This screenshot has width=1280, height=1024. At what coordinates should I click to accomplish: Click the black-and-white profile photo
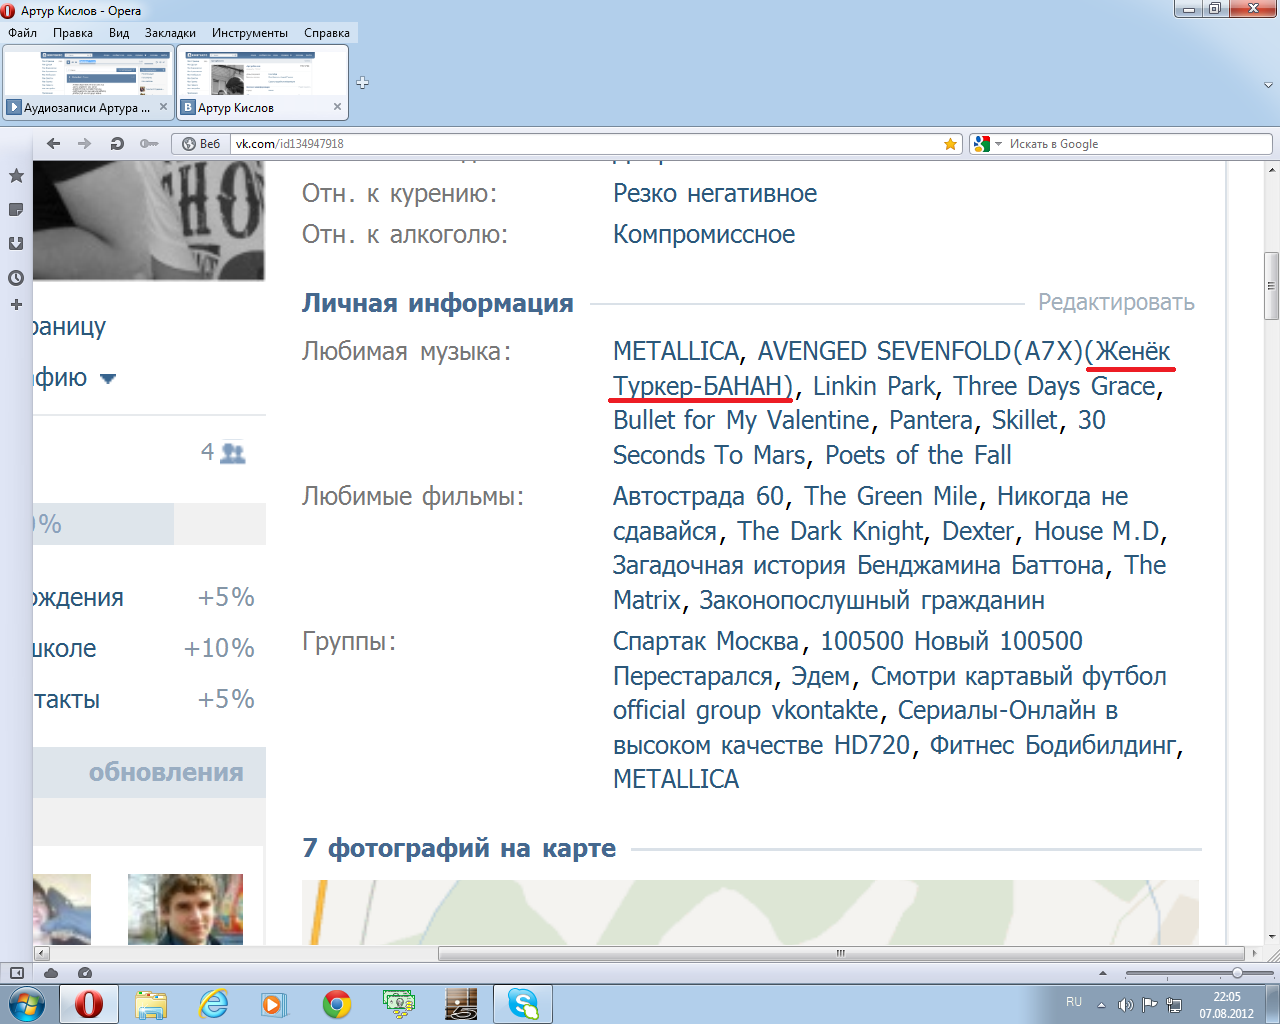148,220
